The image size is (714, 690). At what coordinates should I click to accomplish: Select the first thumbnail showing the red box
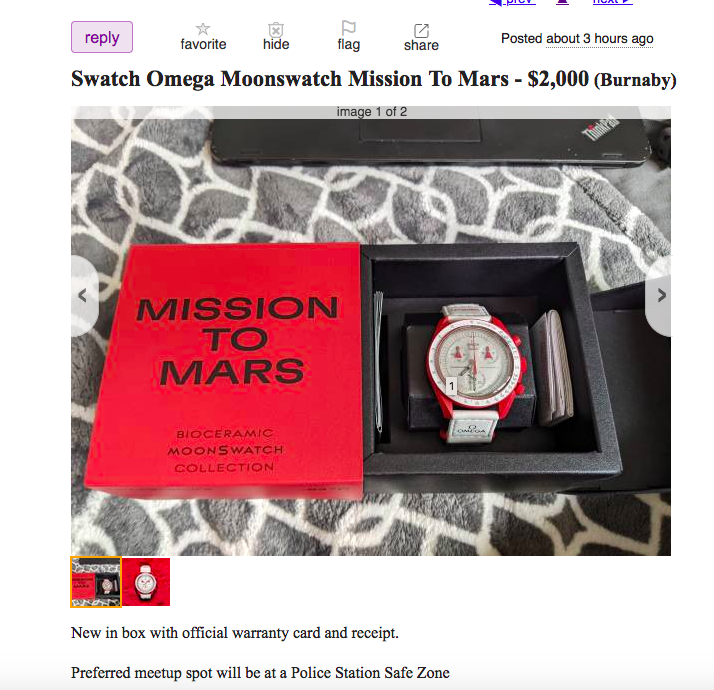click(x=96, y=582)
